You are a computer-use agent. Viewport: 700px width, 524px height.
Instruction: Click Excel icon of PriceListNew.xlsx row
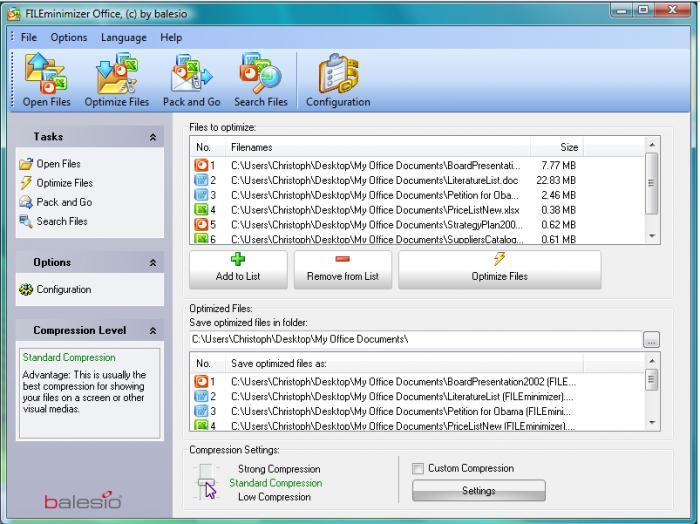(x=201, y=210)
